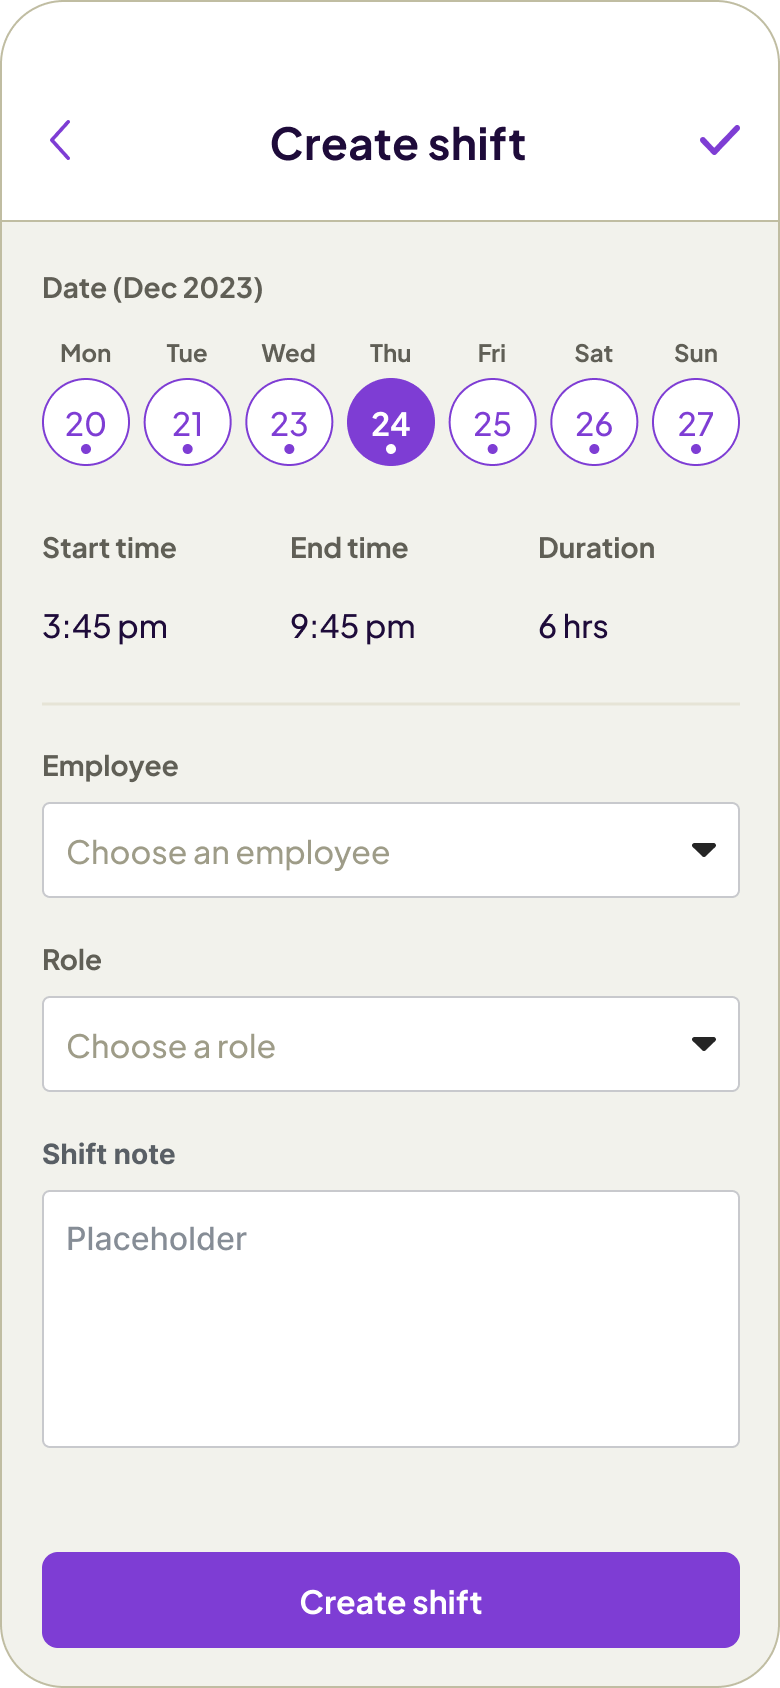Choose Wednesday date 23
The width and height of the screenshot is (780, 1688).
tap(289, 423)
